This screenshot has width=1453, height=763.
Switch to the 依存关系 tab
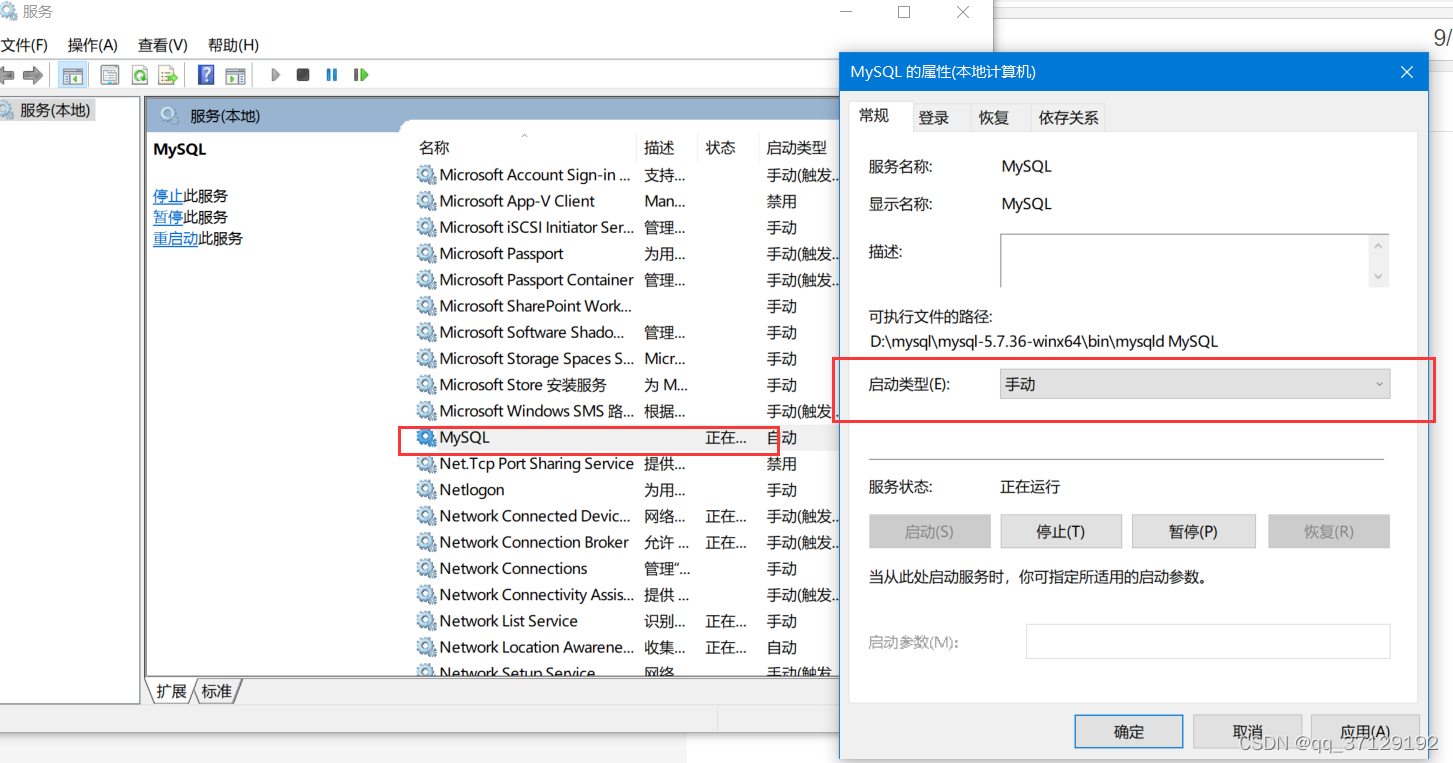tap(1068, 118)
